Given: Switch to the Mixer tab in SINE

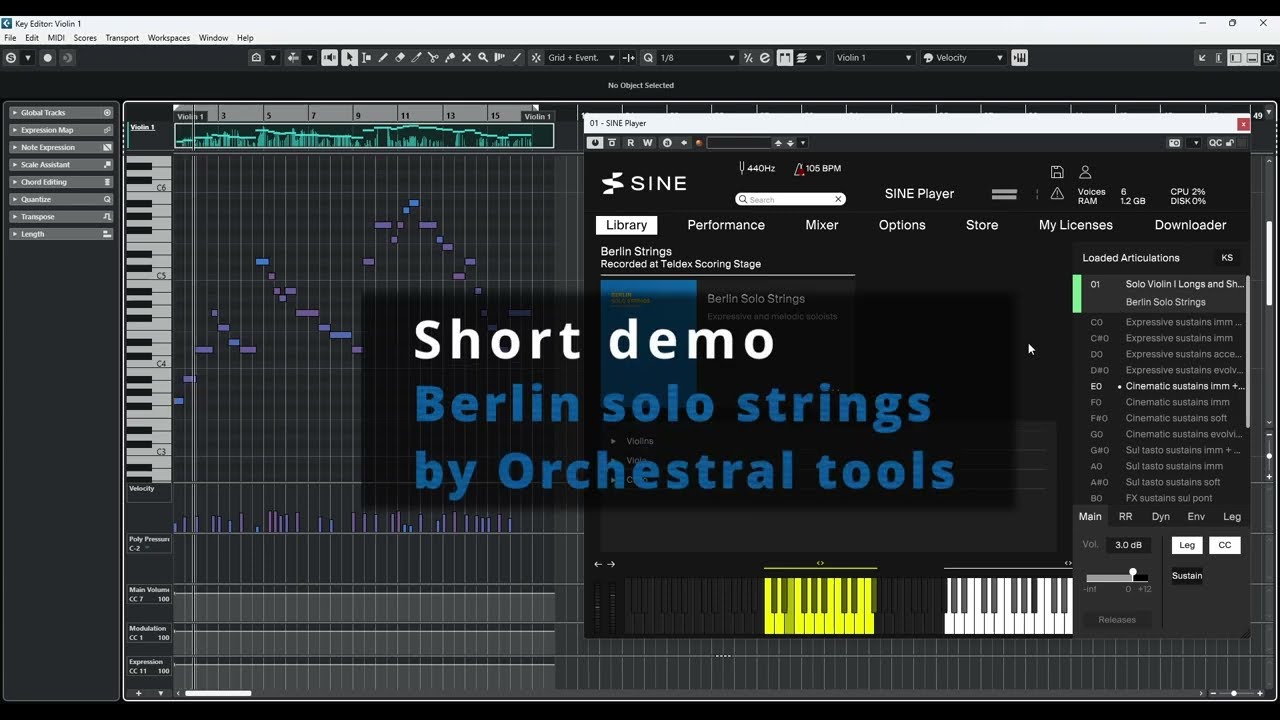Looking at the screenshot, I should [822, 225].
